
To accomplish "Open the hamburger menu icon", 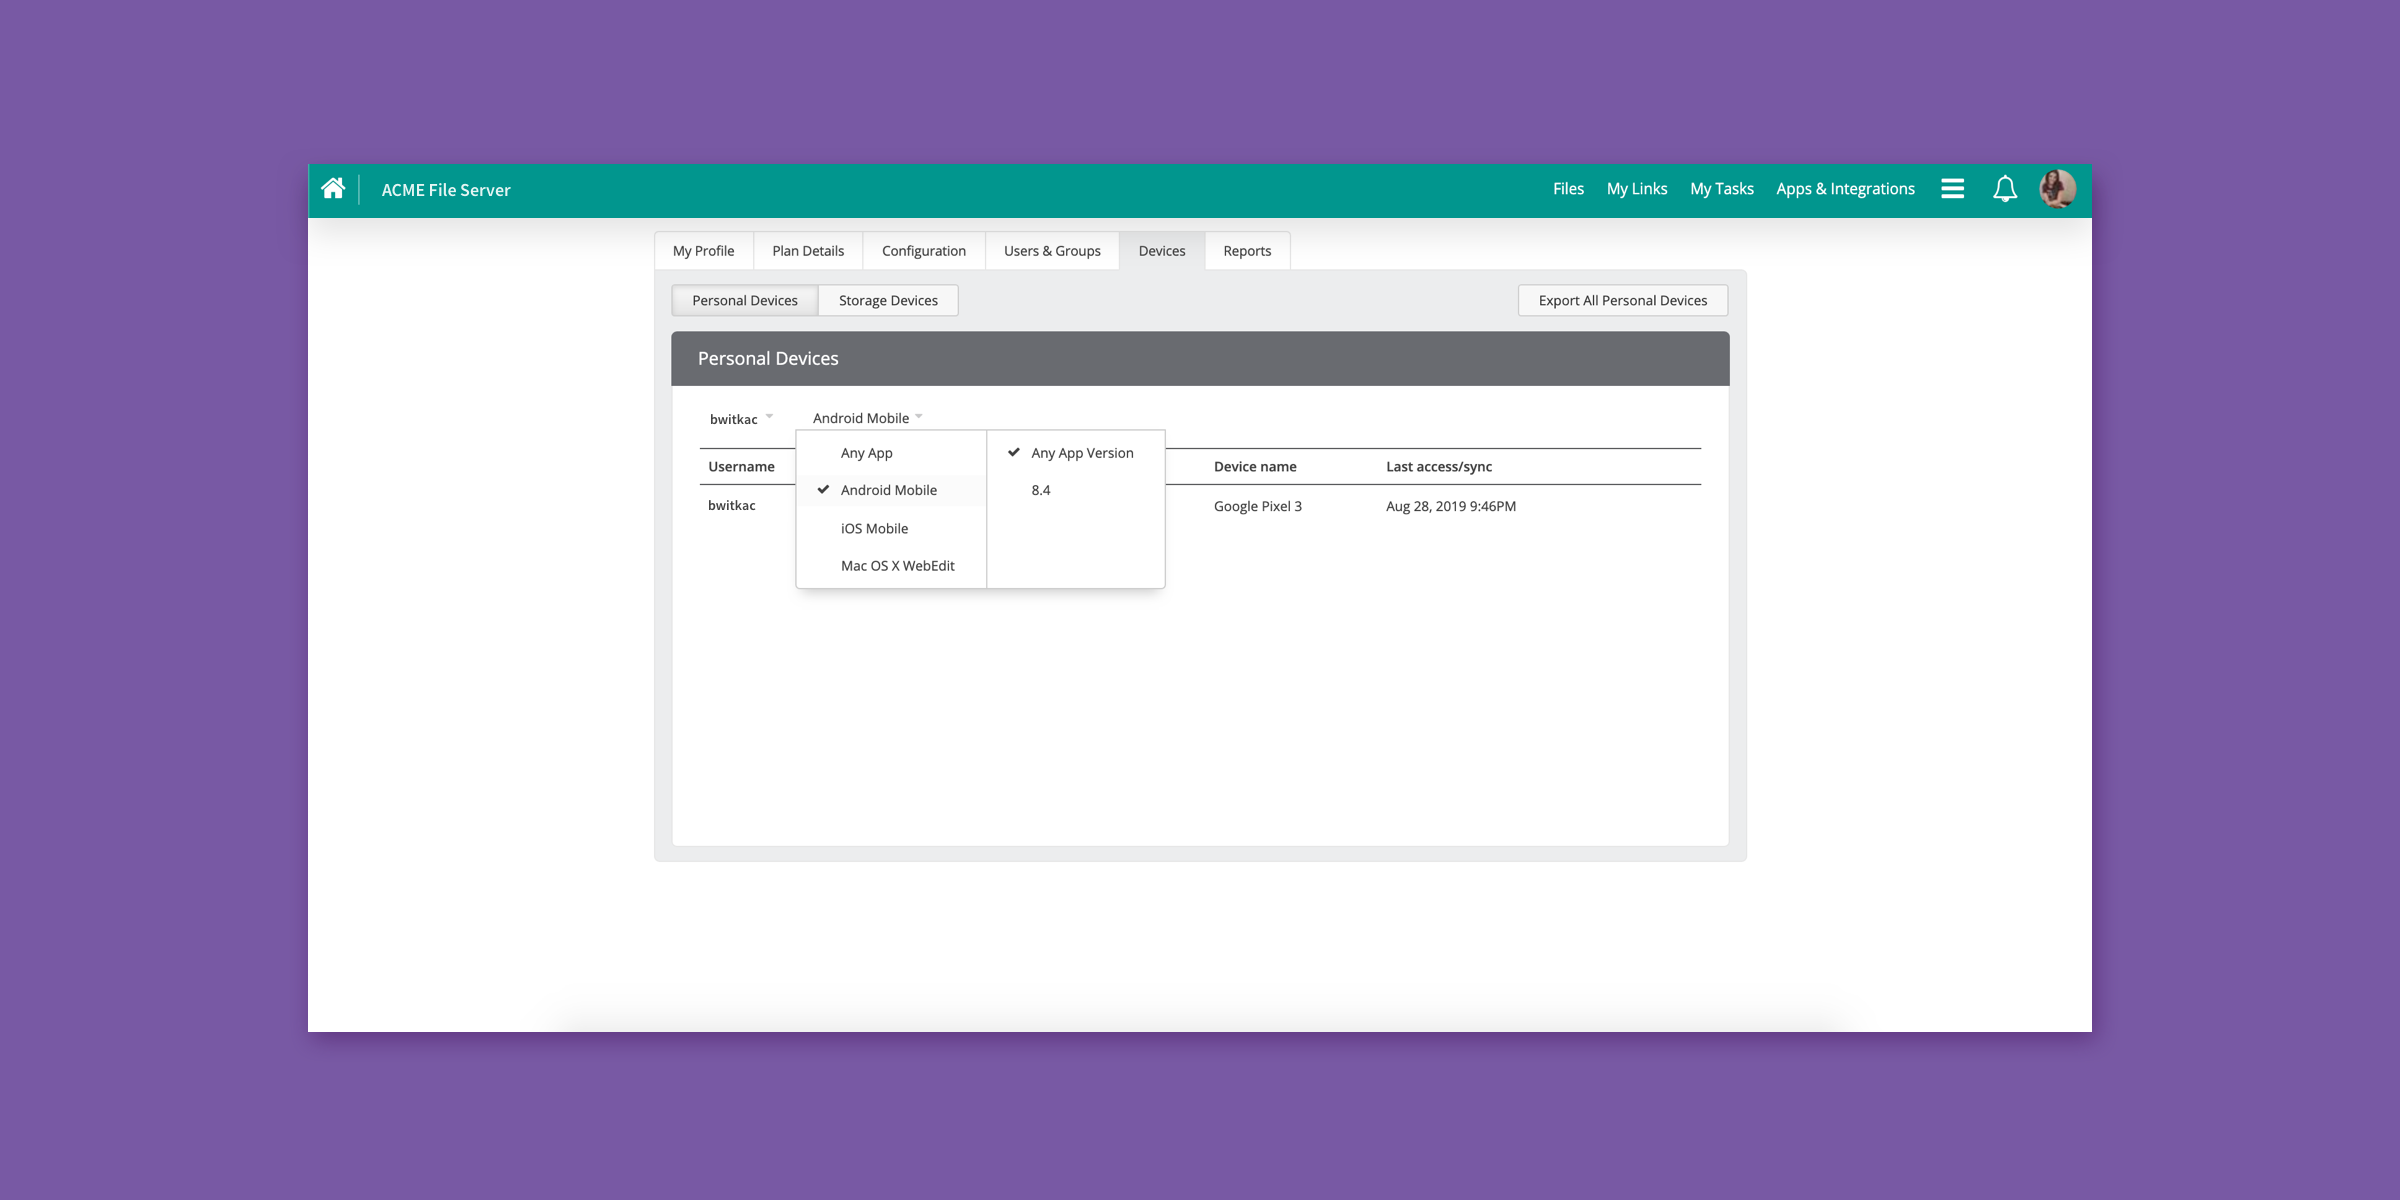I will pyautogui.click(x=1952, y=189).
